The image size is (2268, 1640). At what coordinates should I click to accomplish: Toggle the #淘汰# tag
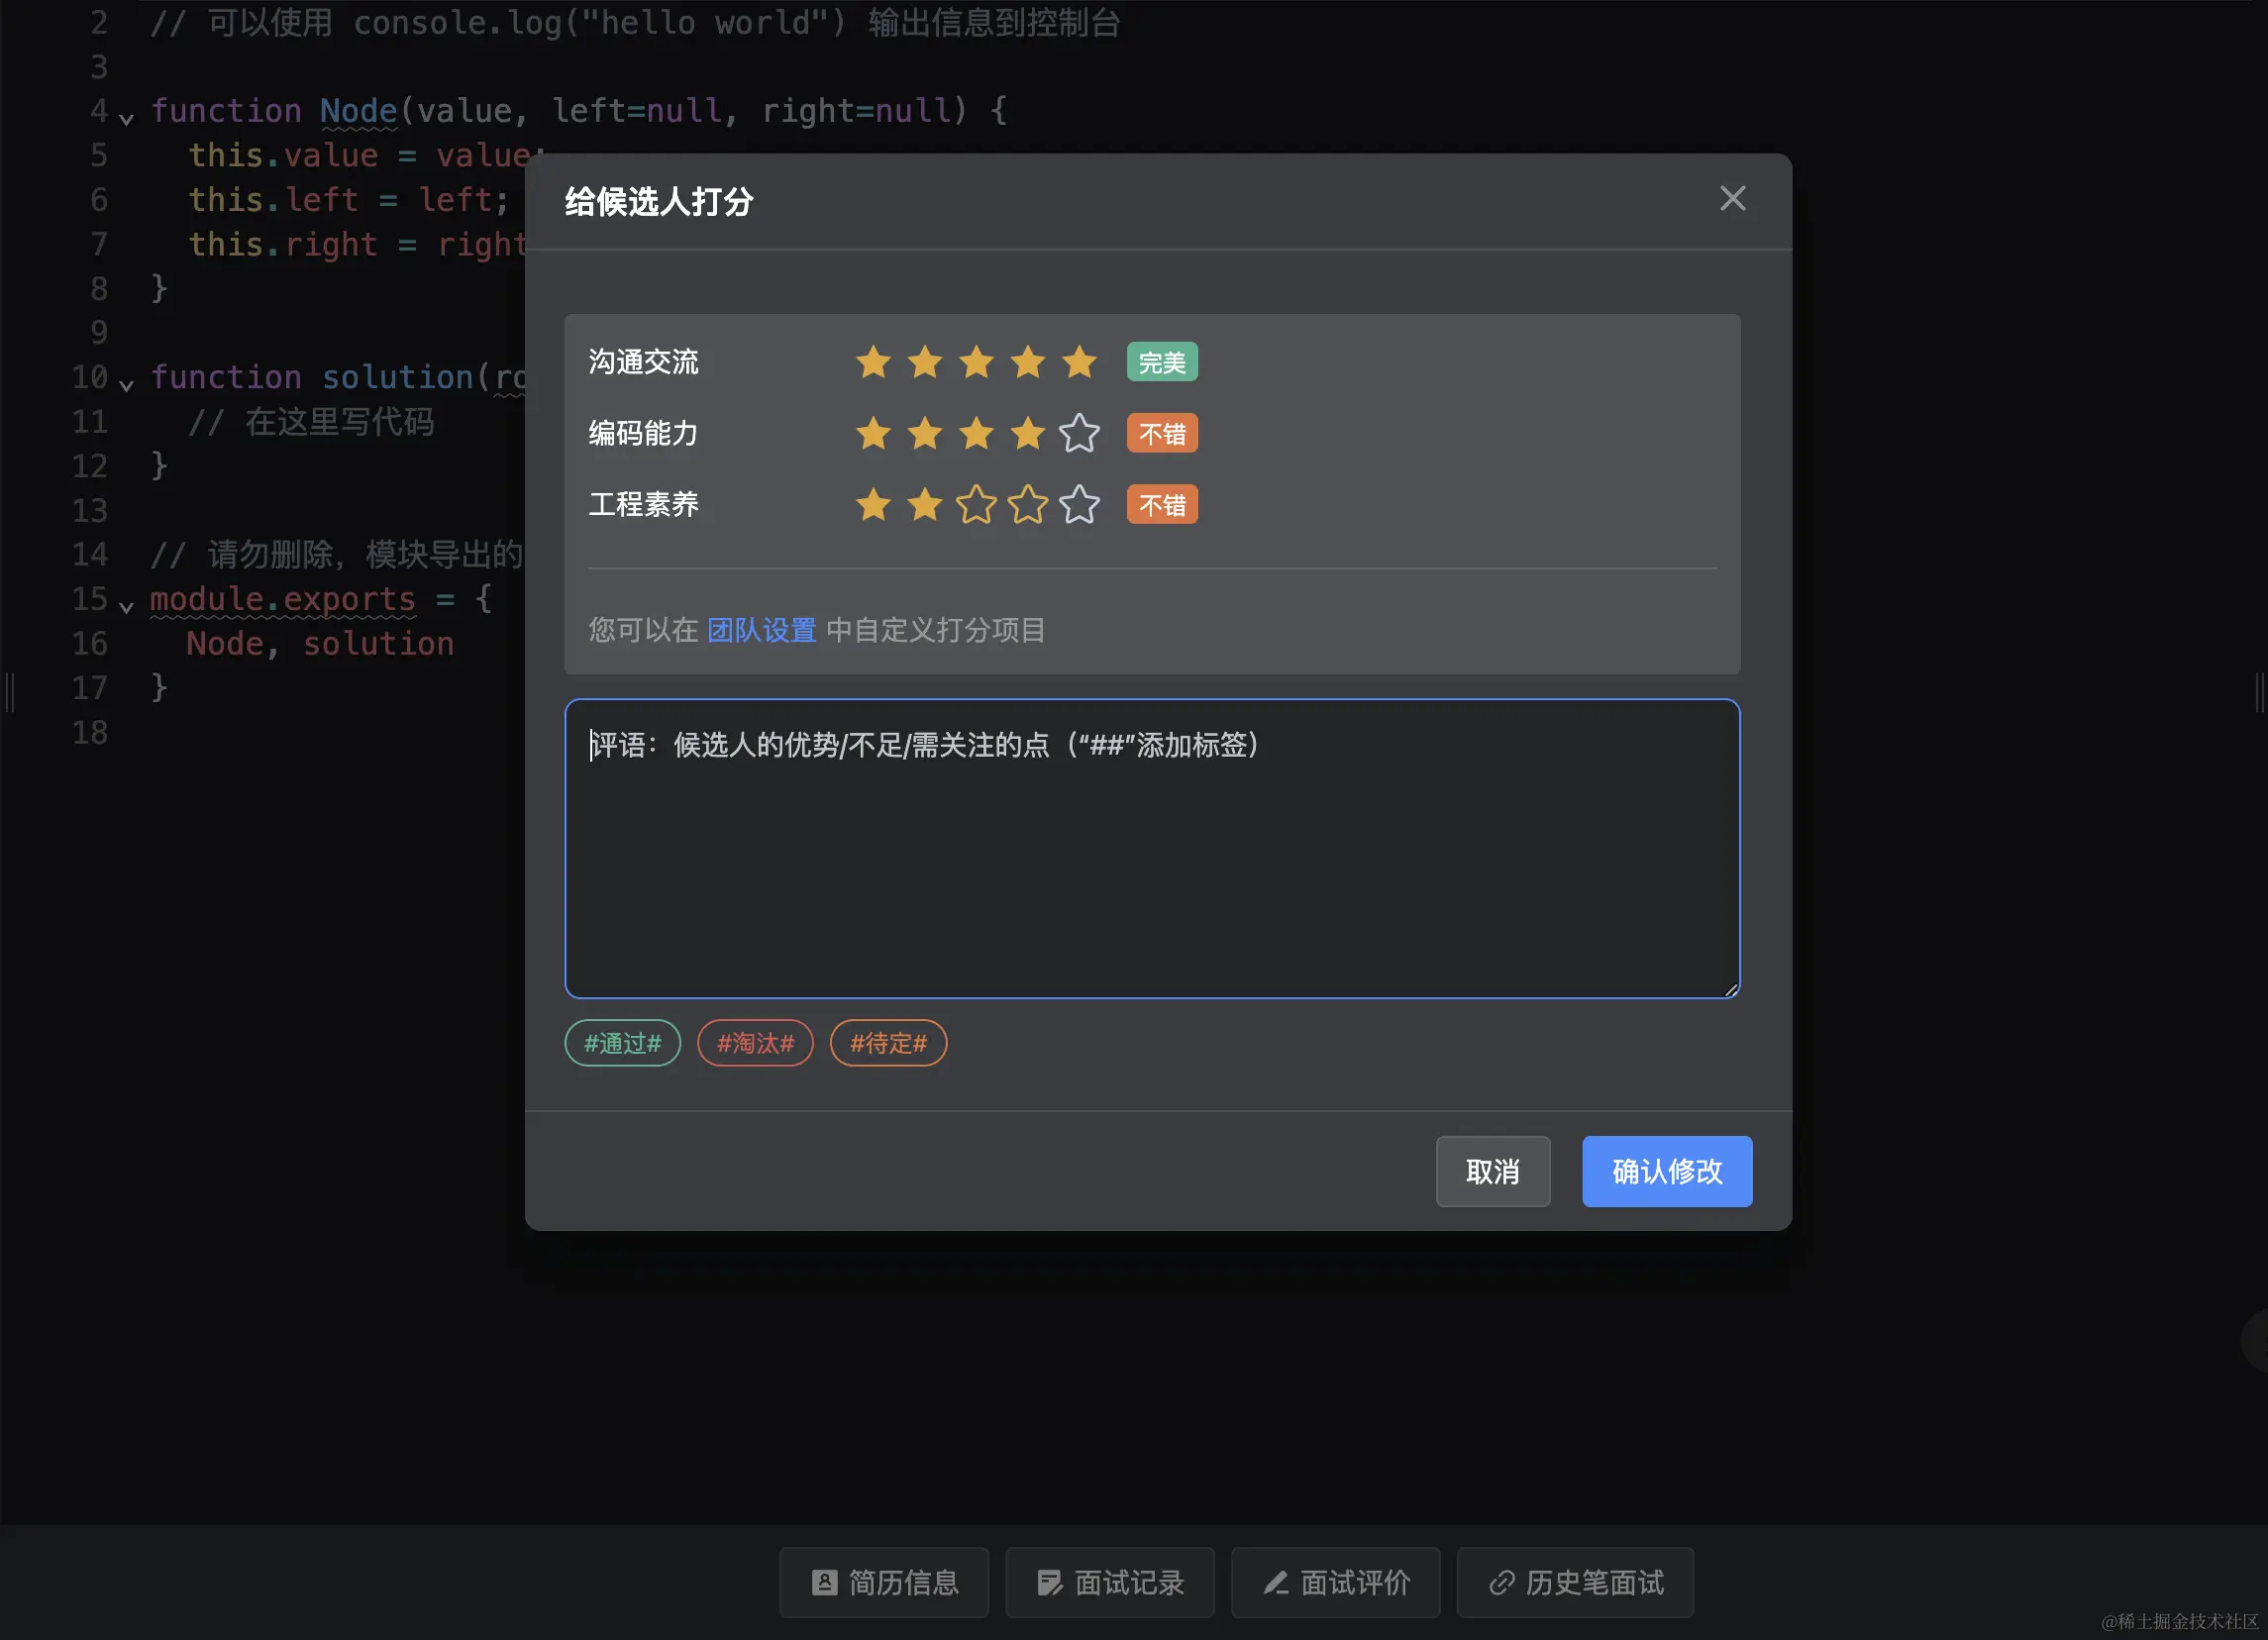point(755,1043)
